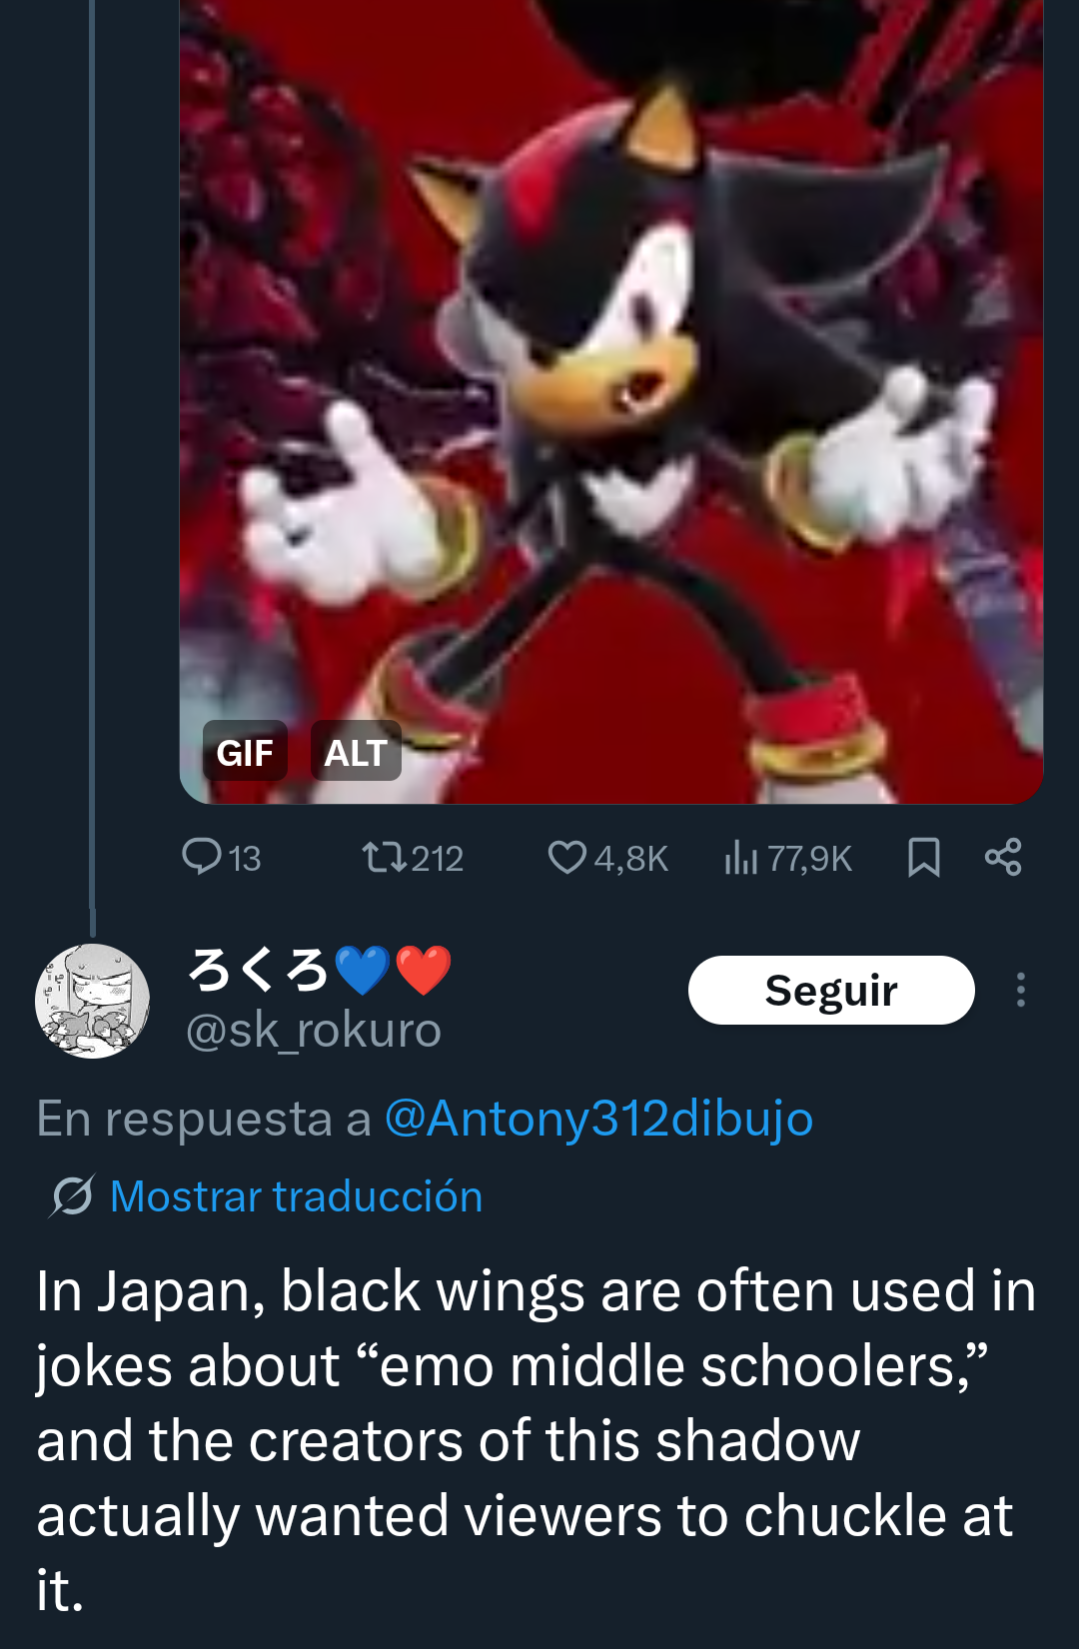Select the ろくろ display name
This screenshot has width=1079, height=1649.
[x=258, y=969]
